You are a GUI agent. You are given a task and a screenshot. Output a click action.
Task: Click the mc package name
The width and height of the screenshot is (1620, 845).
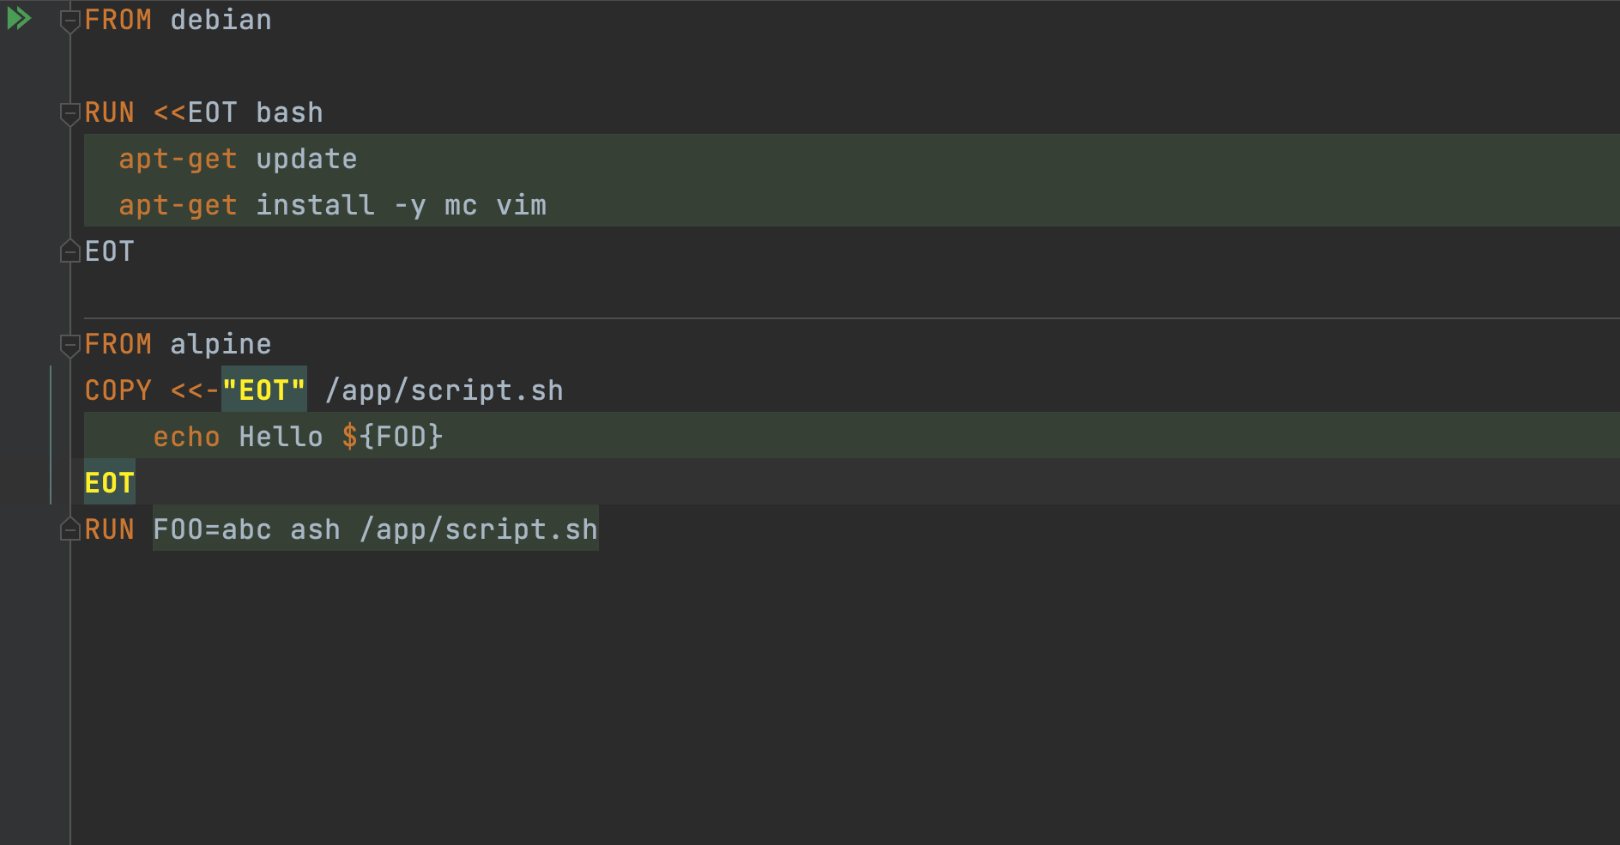point(460,205)
